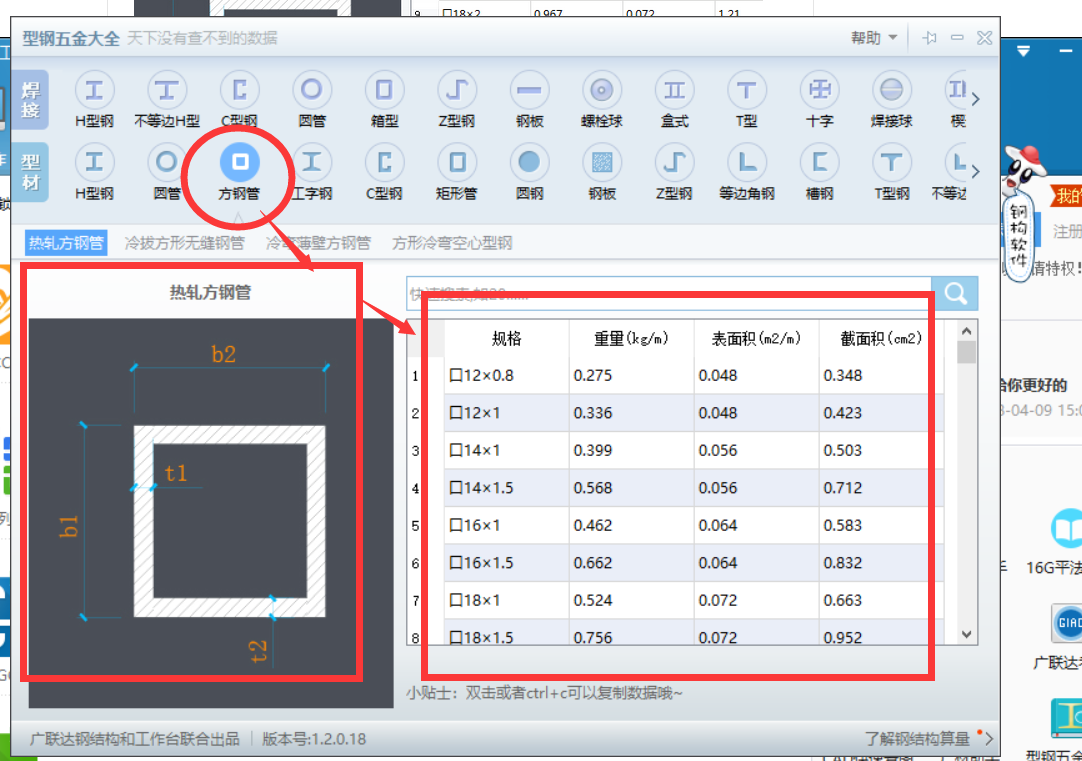Open the 焊接球 welded ball icon
This screenshot has height=761, width=1082.
(892, 90)
